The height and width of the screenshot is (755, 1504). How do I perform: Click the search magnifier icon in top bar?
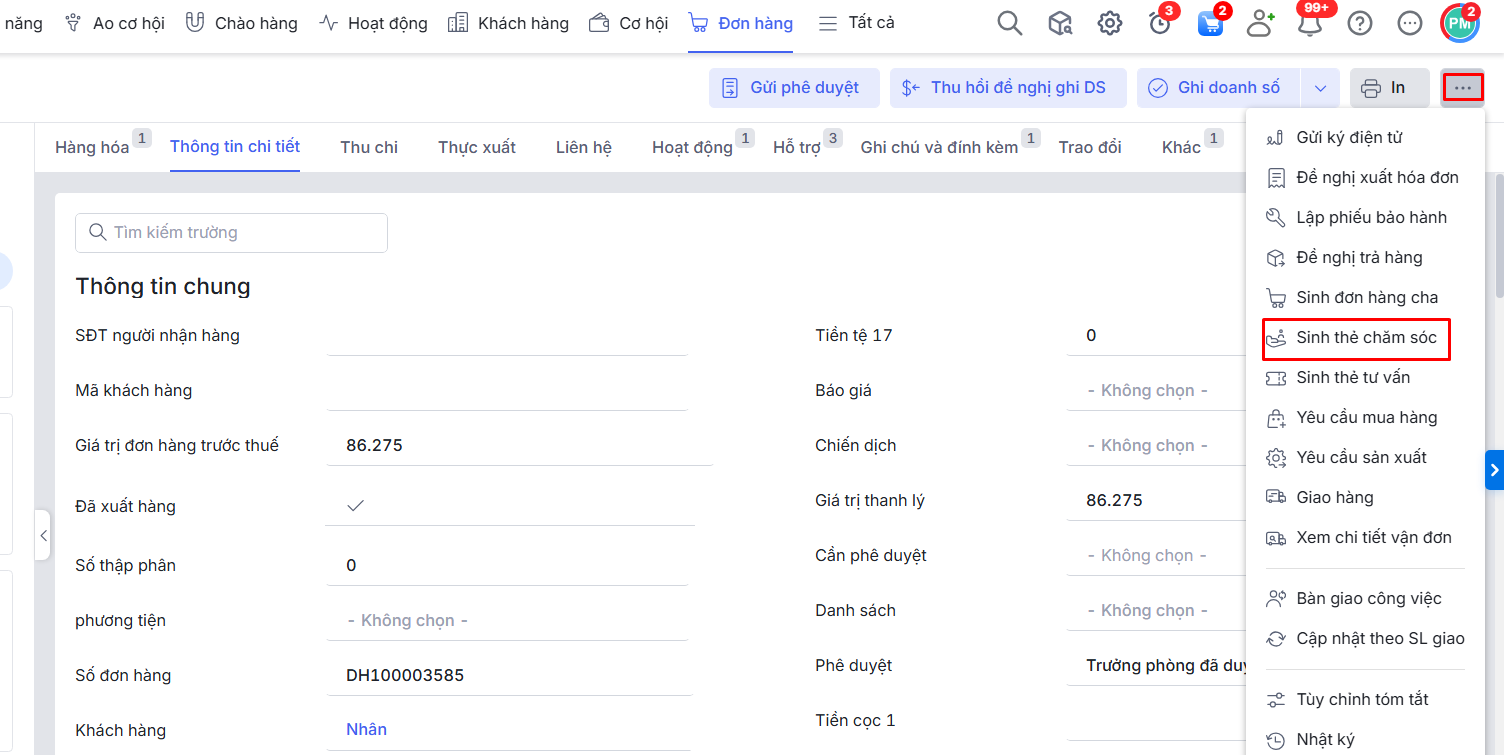tap(1010, 23)
